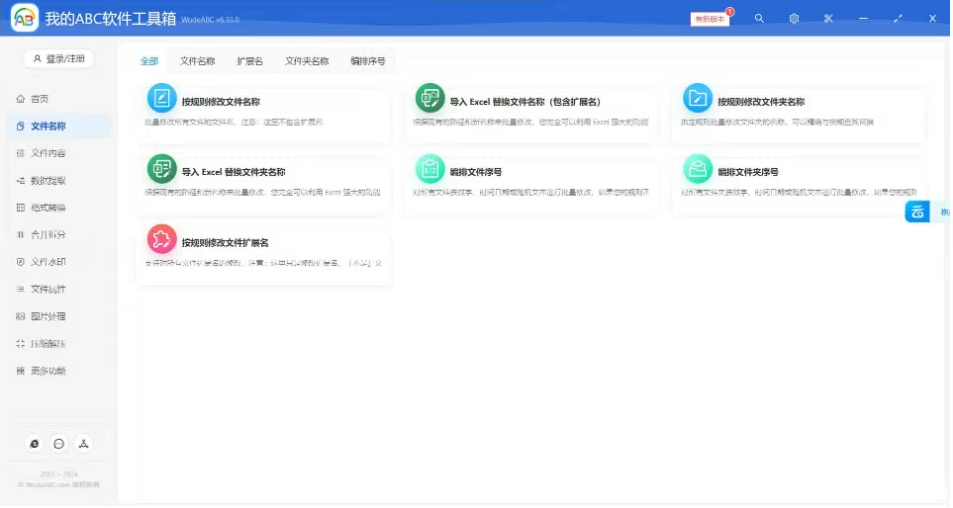Click the 登录/注册 button
The width and height of the screenshot is (953, 508).
[59, 59]
